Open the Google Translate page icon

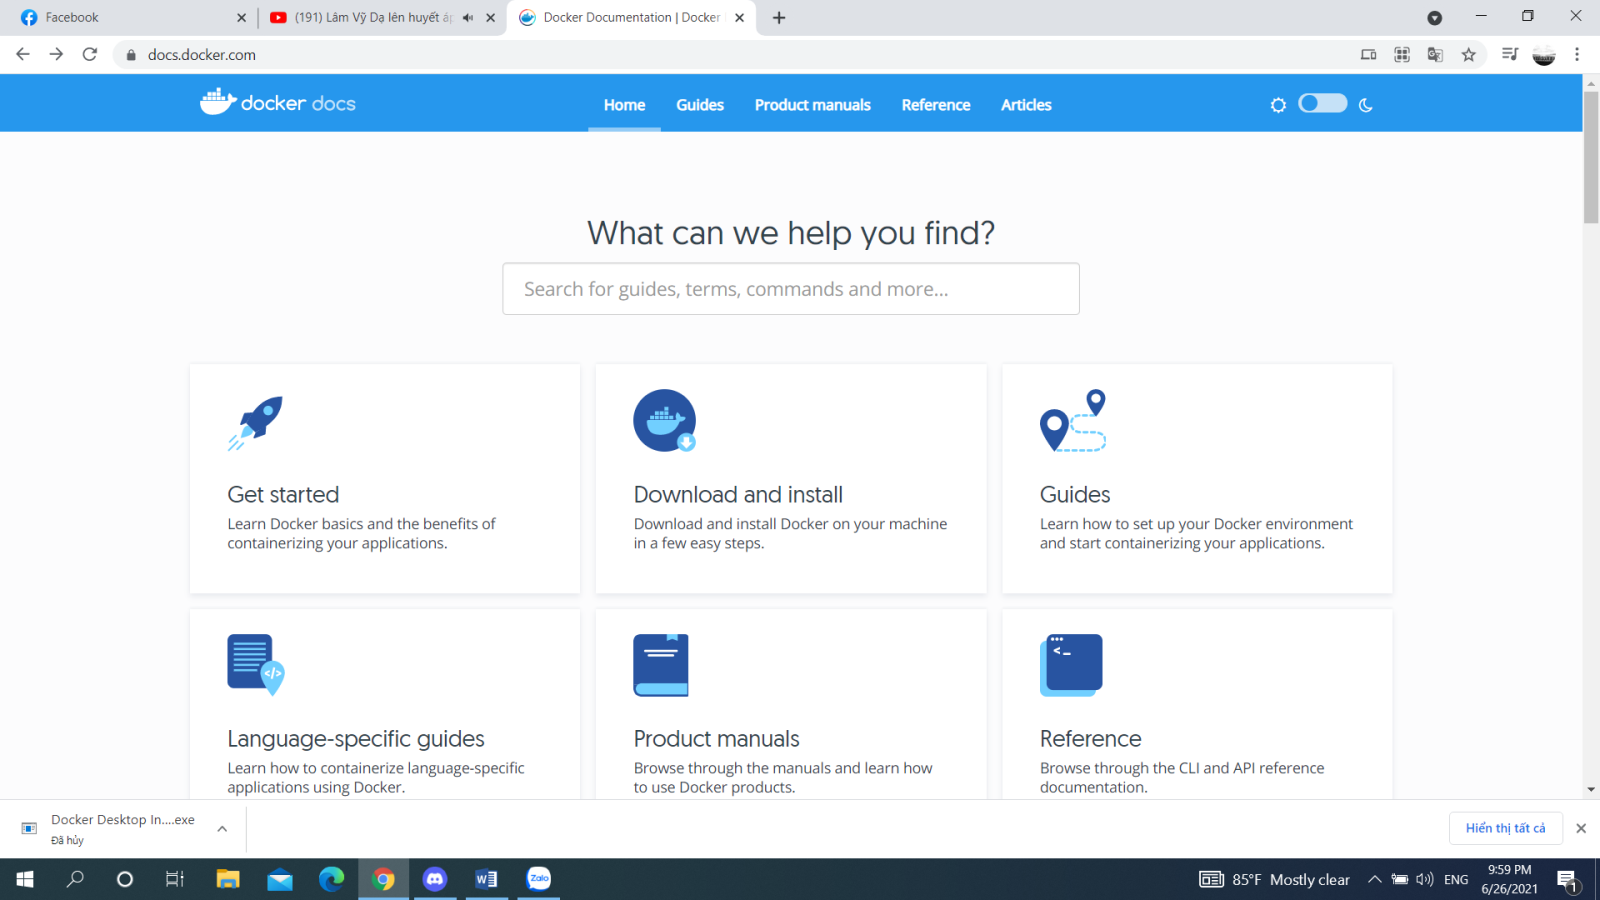(1435, 55)
